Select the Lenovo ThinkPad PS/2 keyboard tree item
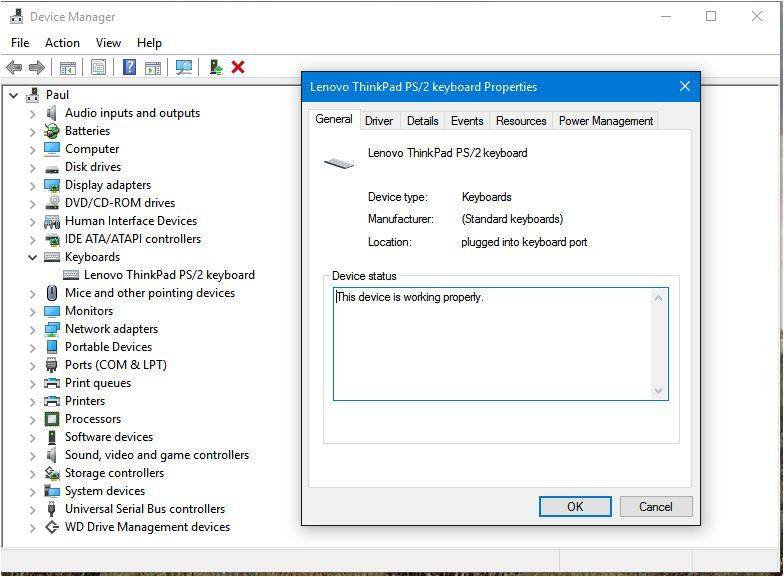Image resolution: width=784 pixels, height=577 pixels. (169, 275)
